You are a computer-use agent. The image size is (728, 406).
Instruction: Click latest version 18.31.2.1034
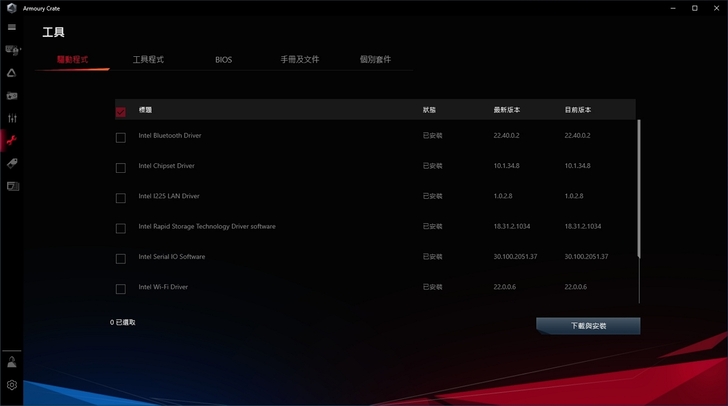[x=512, y=226]
